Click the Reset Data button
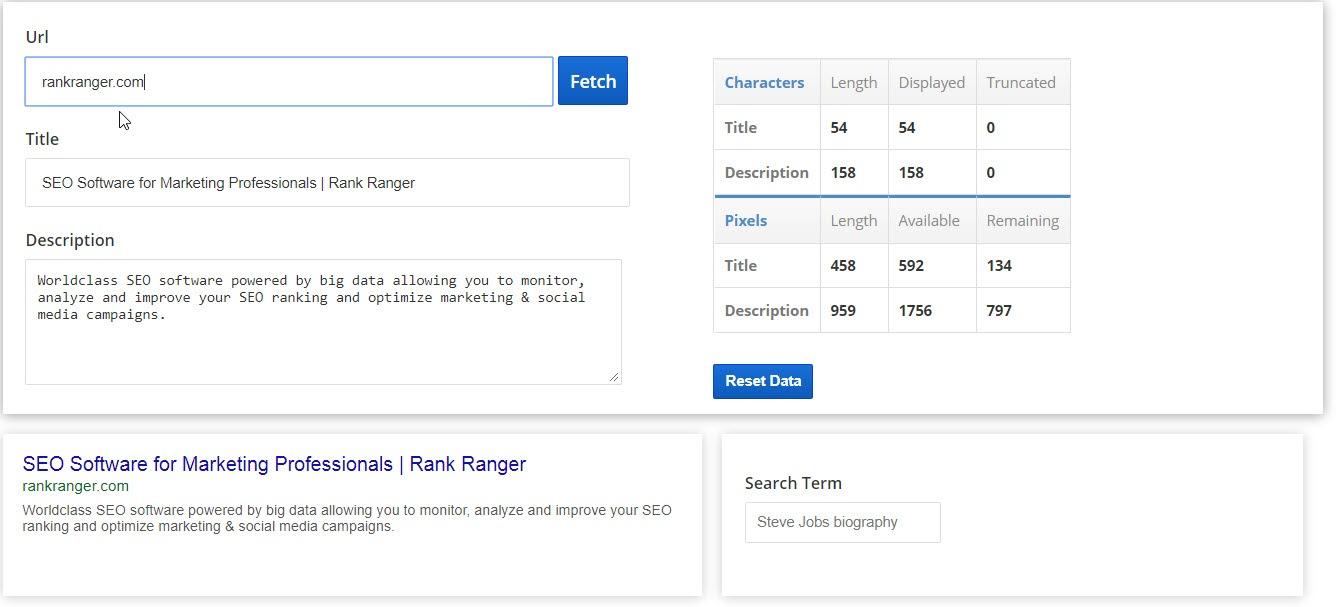This screenshot has height=607, width=1336. [x=763, y=381]
